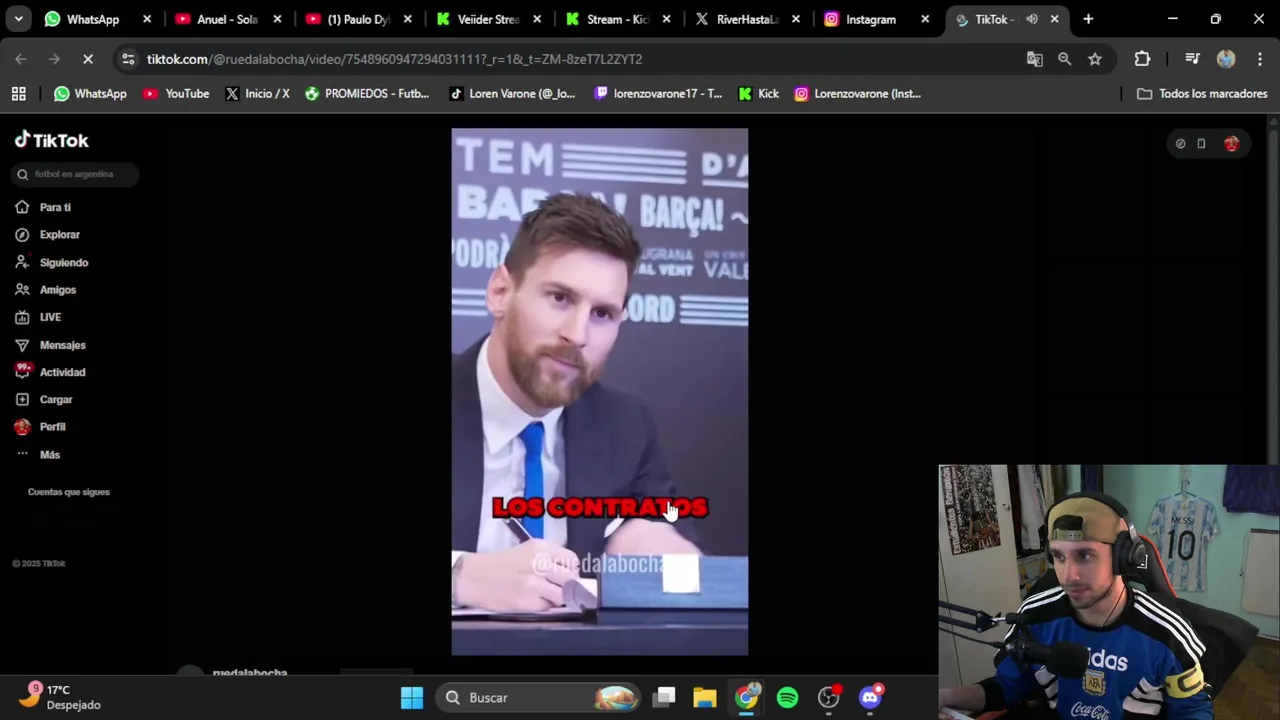Click the TikTok profile avatar top right

coord(1232,144)
